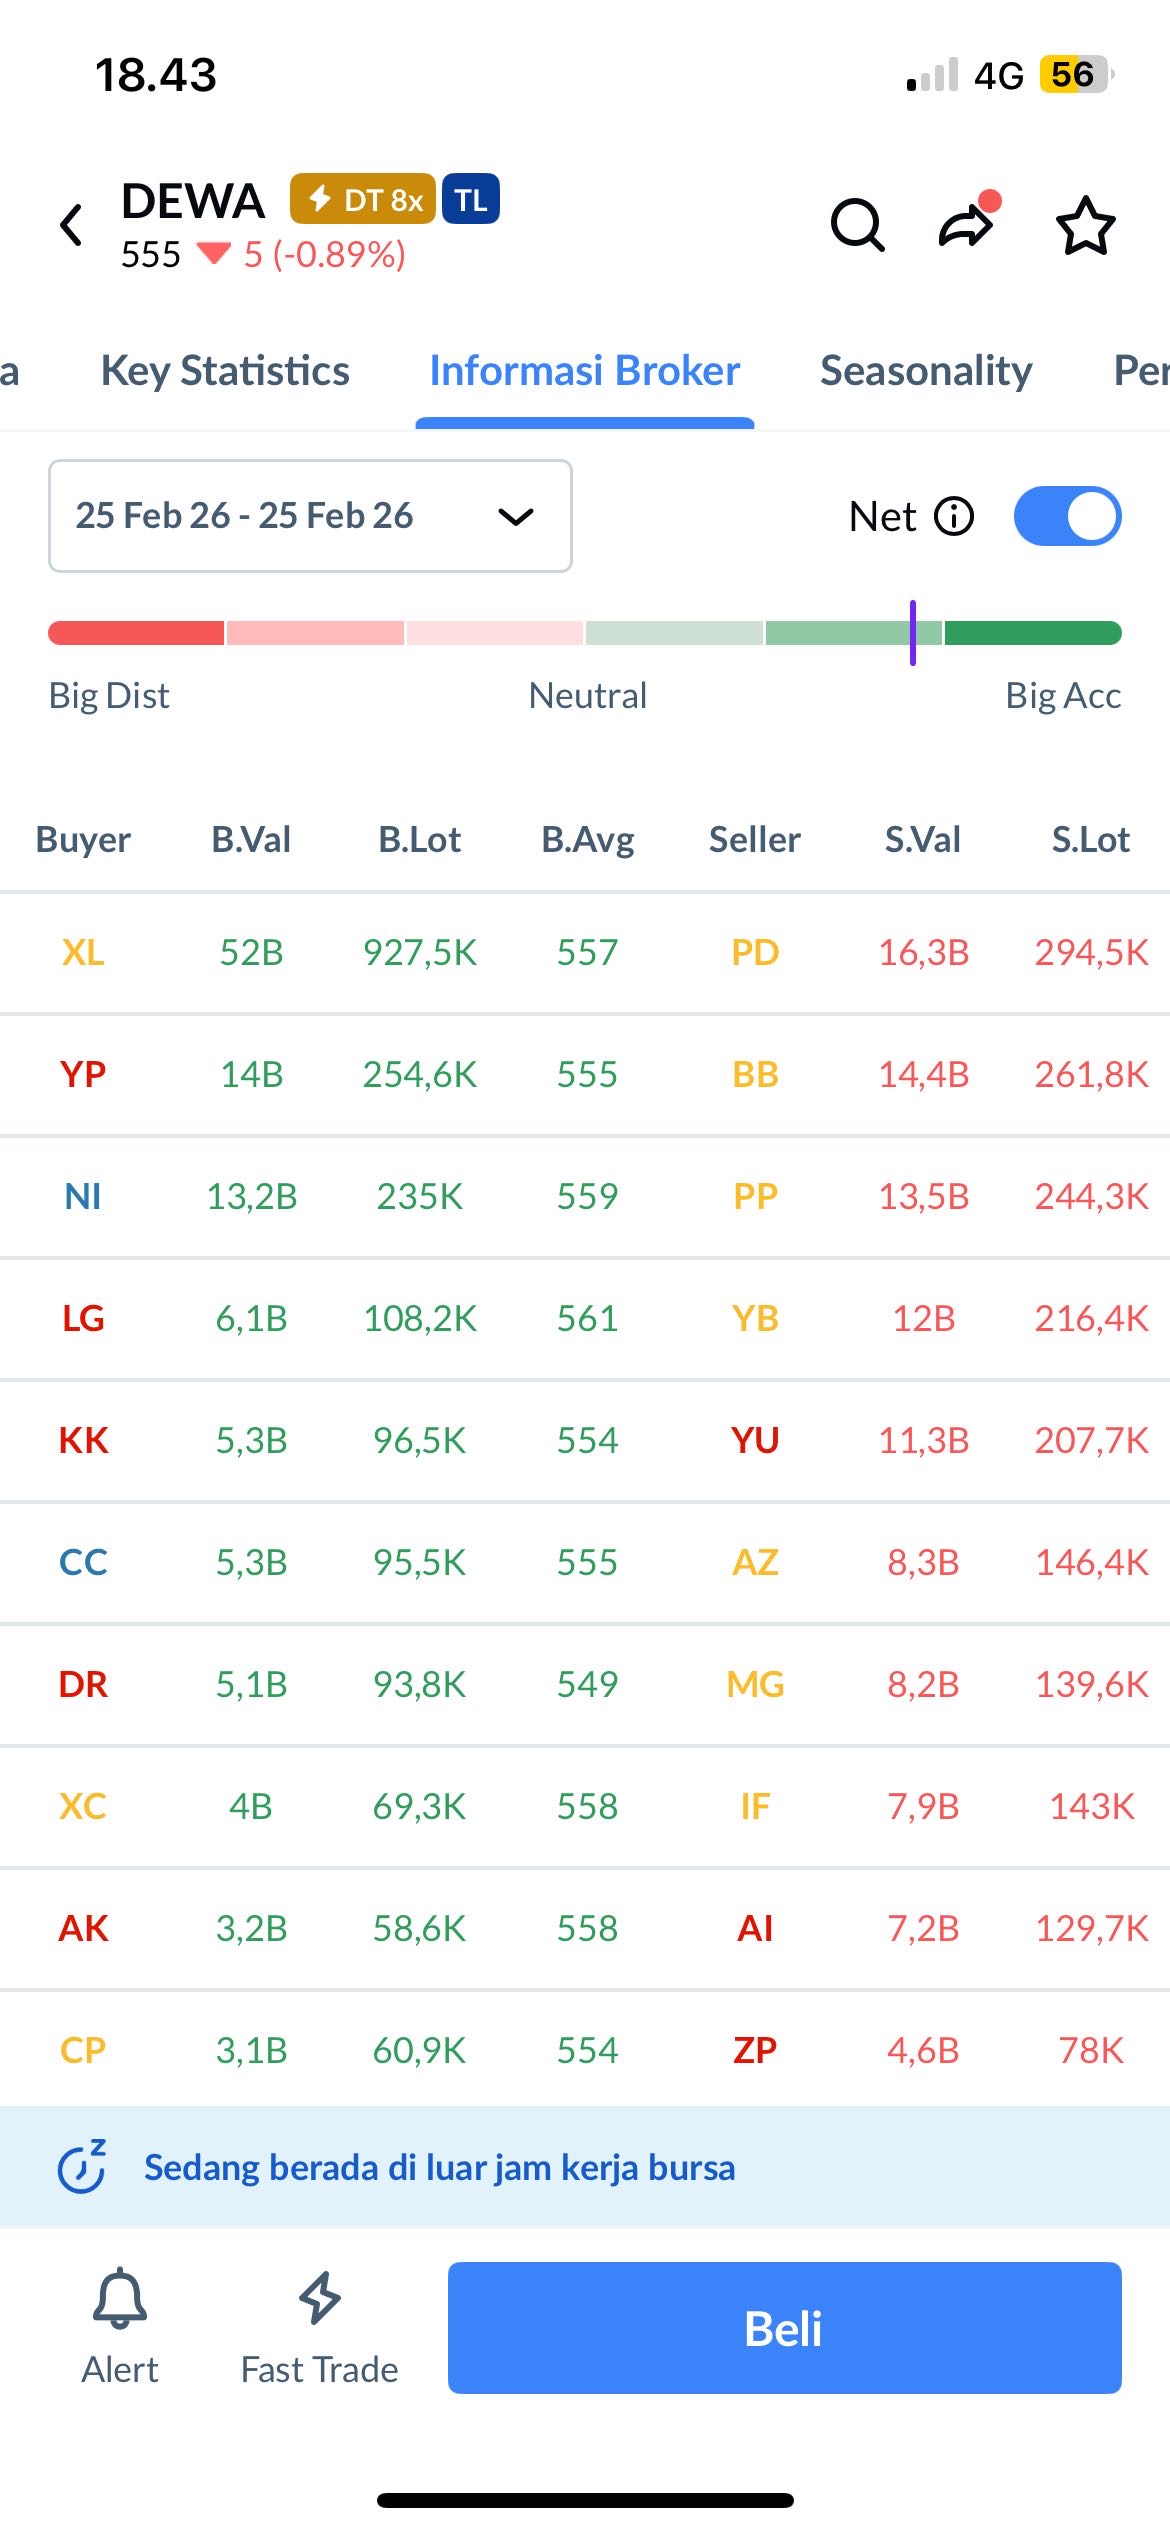
Task: Tap the accumulation distribution indicator bar
Action: [585, 633]
